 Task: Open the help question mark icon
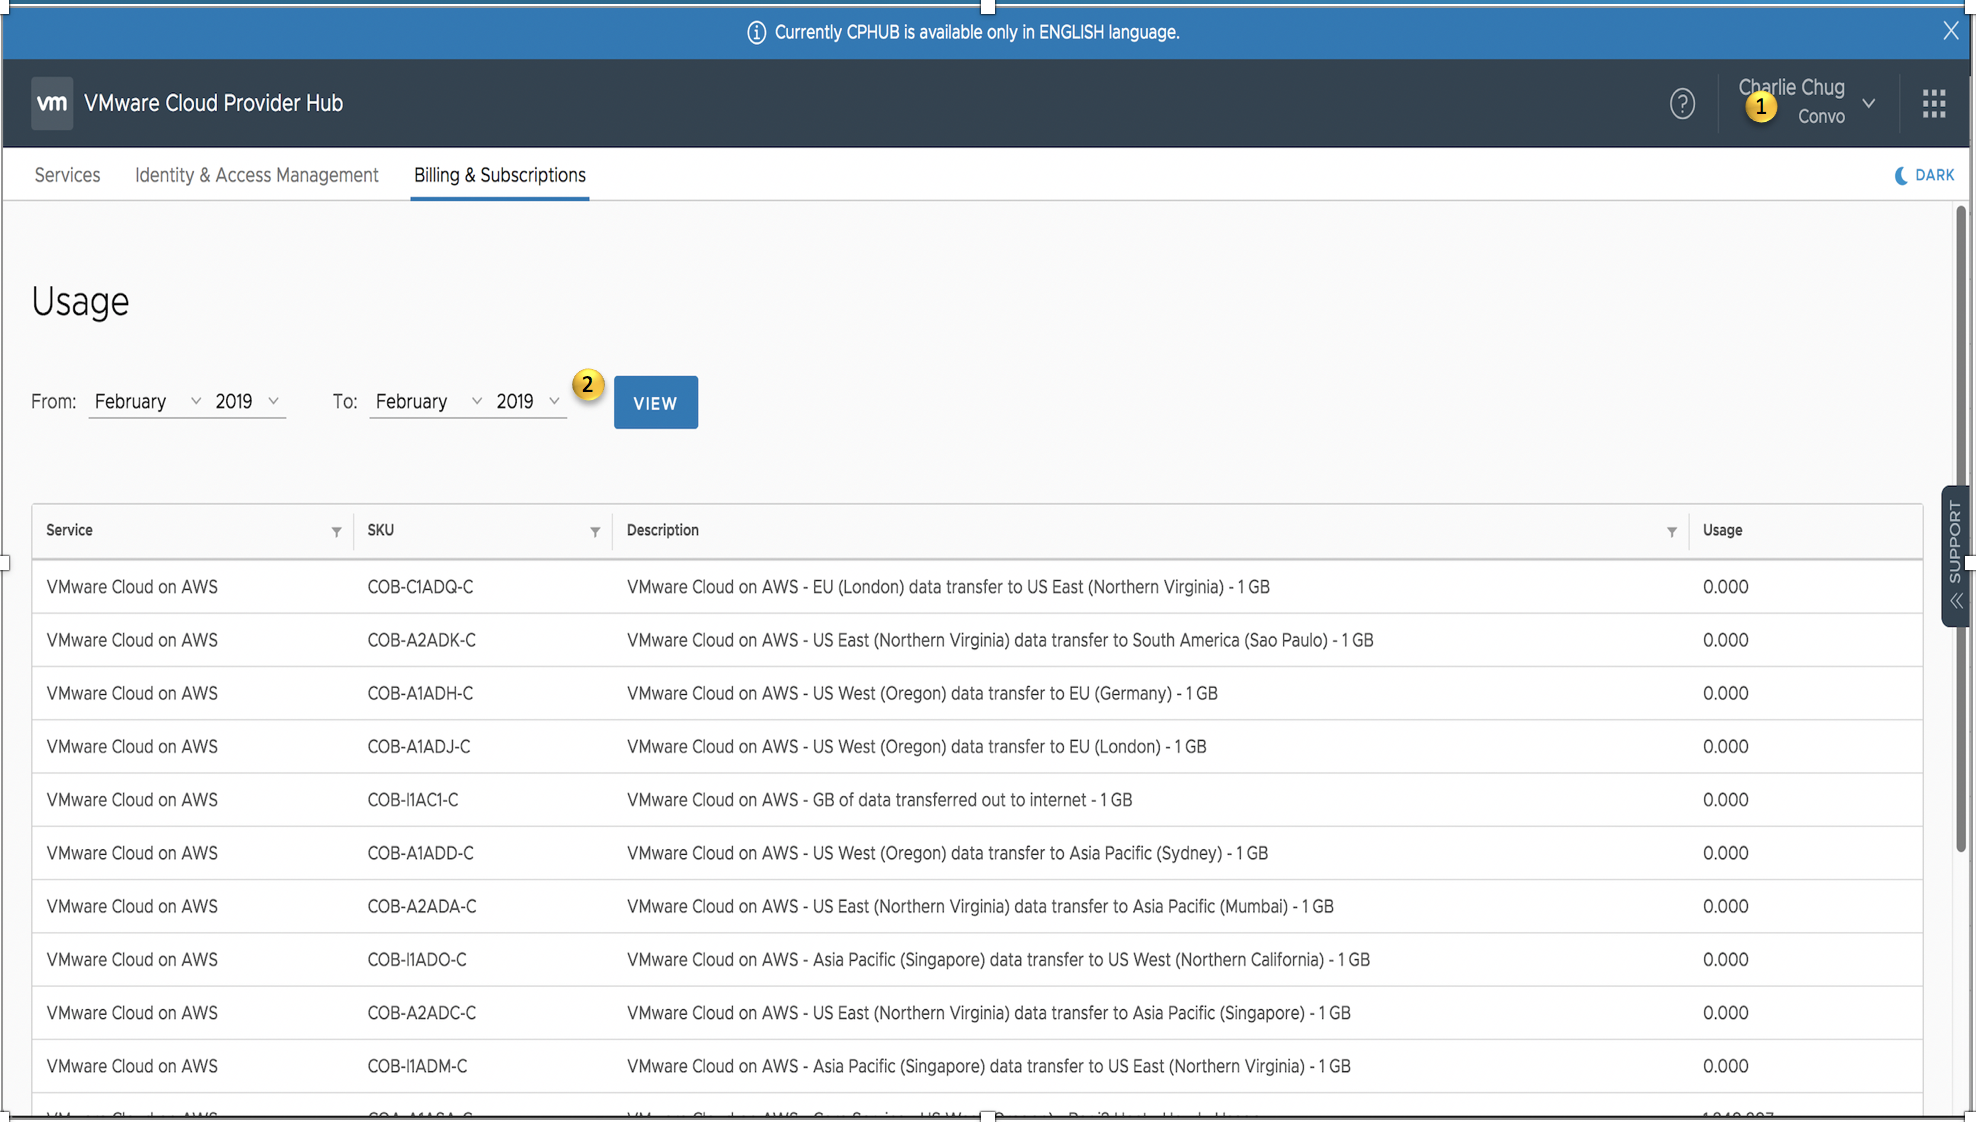1682,103
